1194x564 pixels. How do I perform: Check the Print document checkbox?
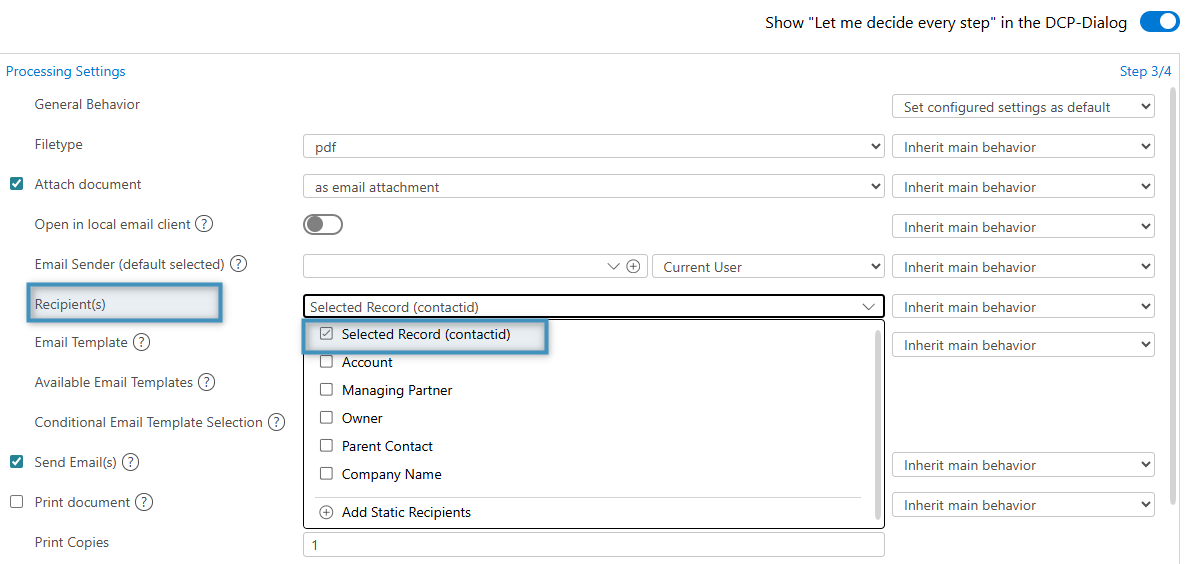coord(16,502)
